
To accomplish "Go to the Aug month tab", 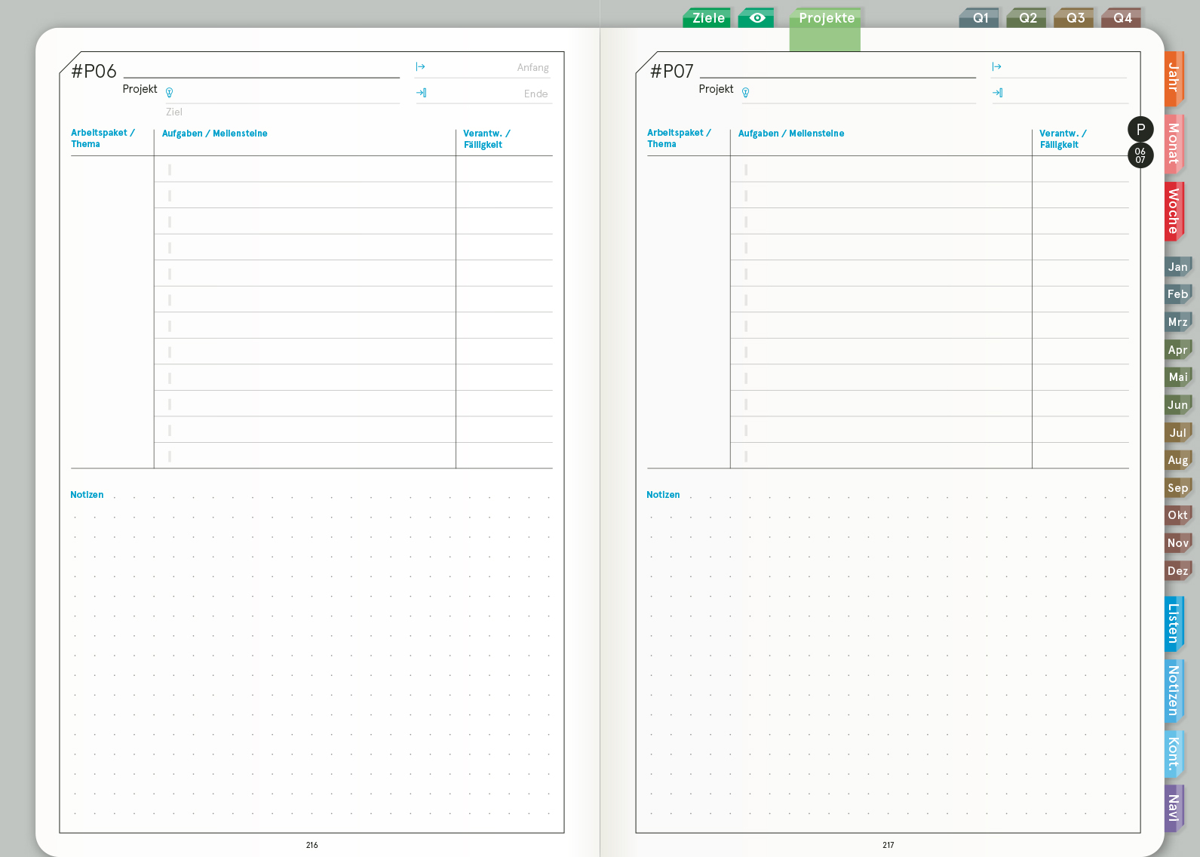I will [x=1178, y=460].
